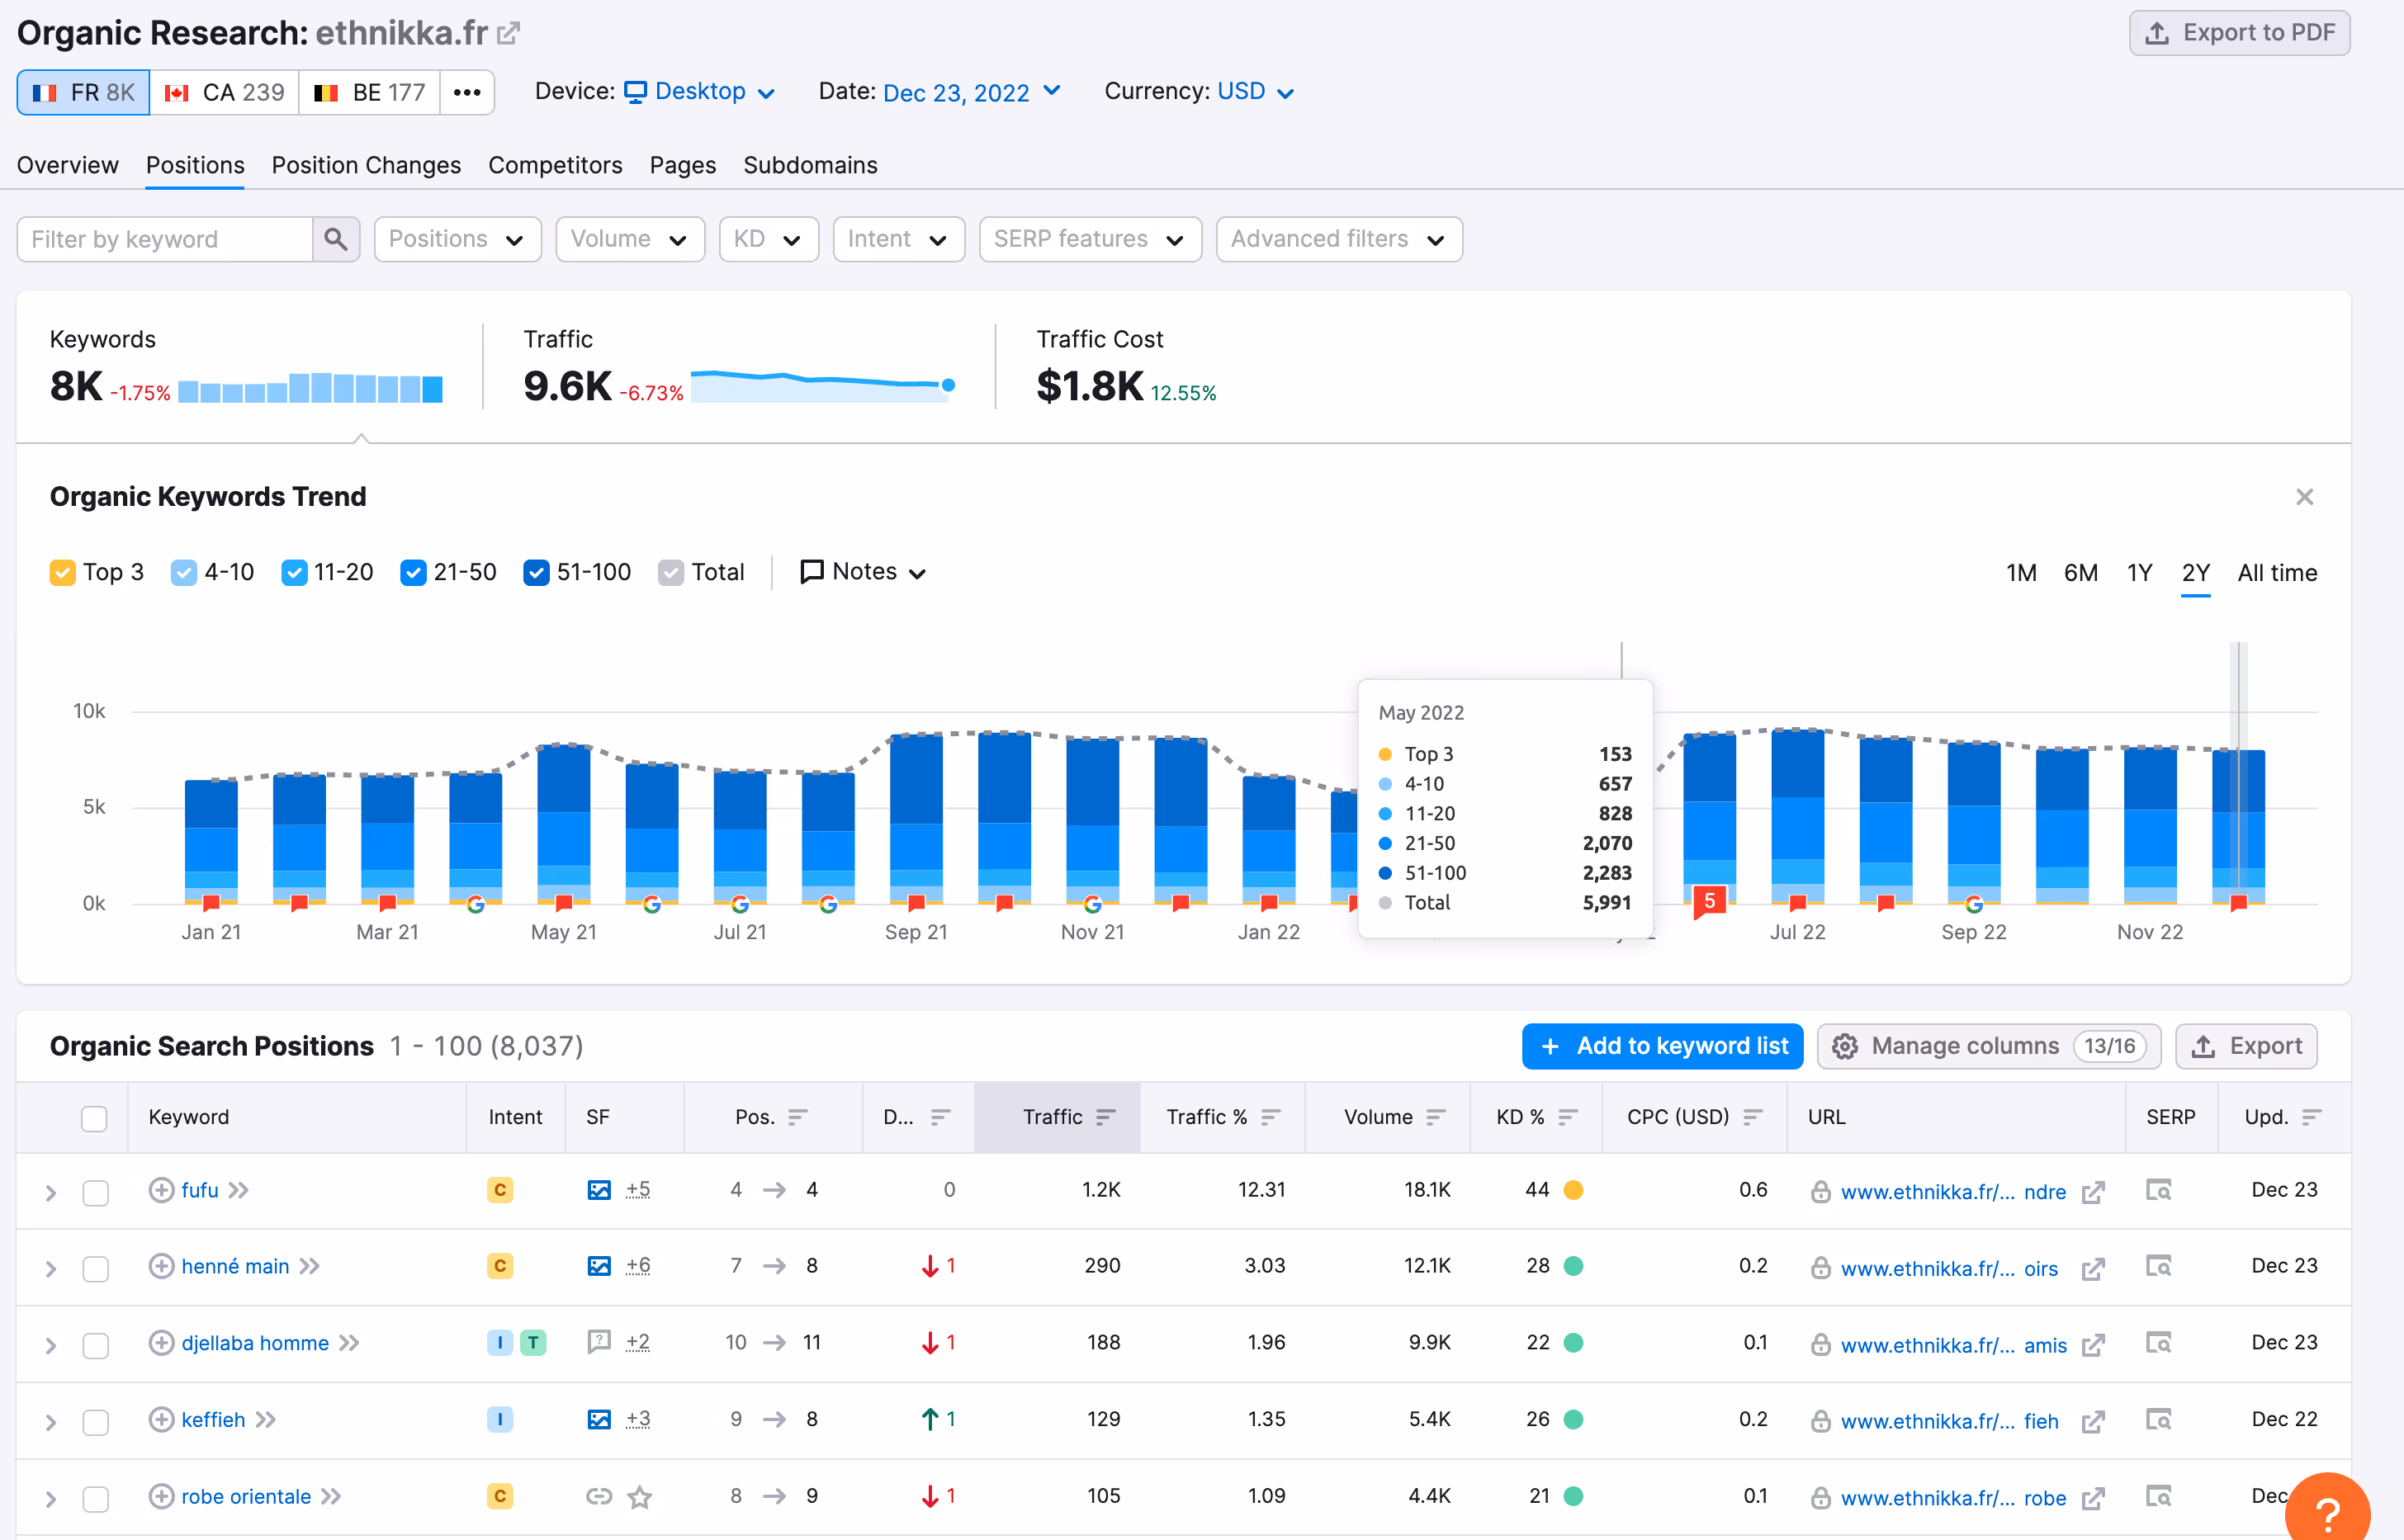Click the star SERP feature icon for robe orientale

[640, 1497]
